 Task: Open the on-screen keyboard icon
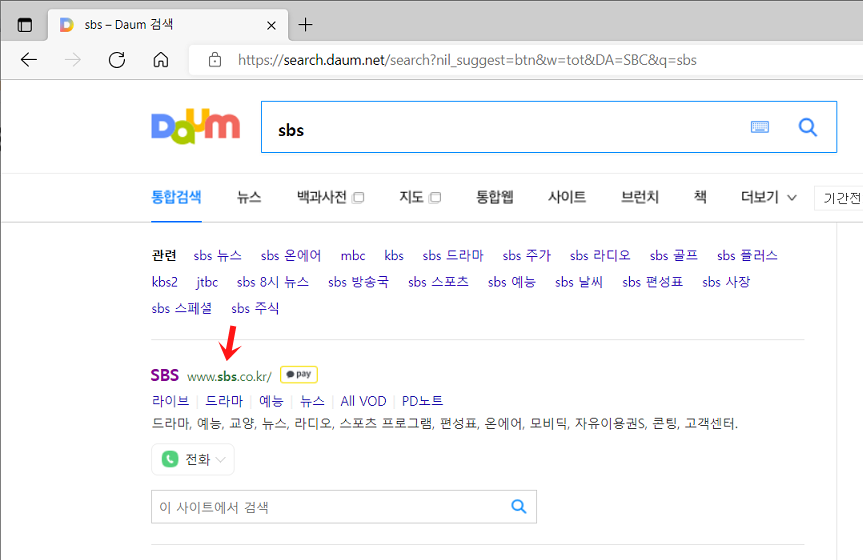point(760,127)
